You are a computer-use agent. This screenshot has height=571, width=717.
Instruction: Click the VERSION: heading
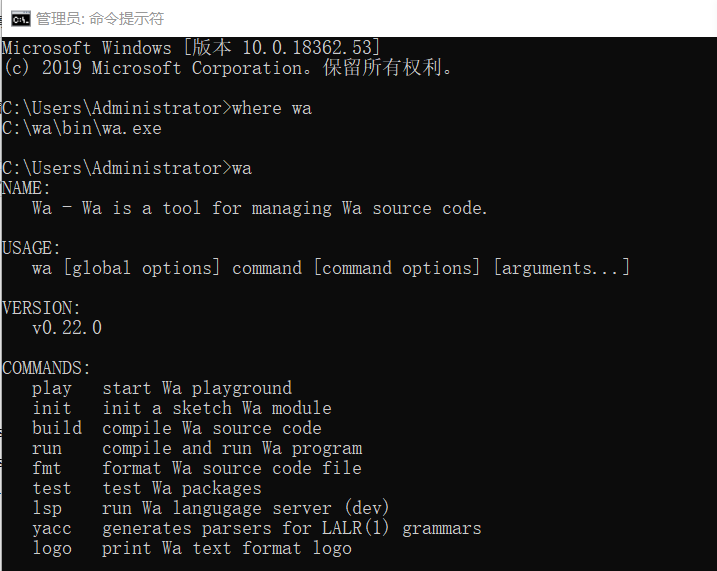42,308
